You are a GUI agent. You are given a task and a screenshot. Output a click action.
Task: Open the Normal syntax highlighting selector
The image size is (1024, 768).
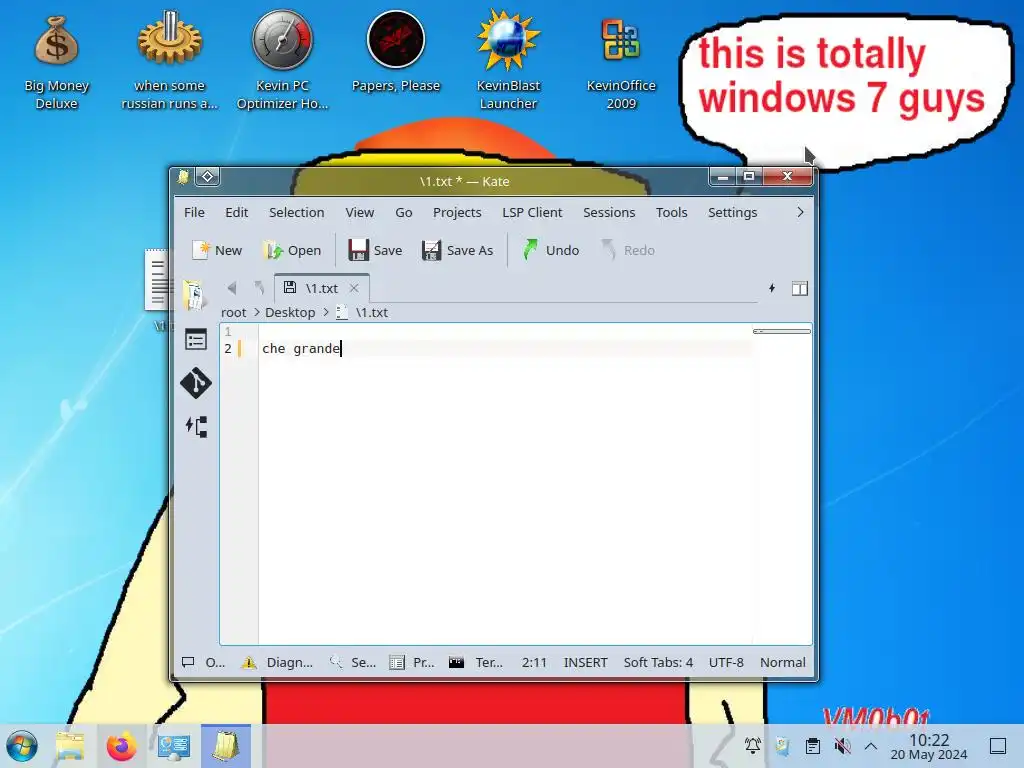coord(782,662)
